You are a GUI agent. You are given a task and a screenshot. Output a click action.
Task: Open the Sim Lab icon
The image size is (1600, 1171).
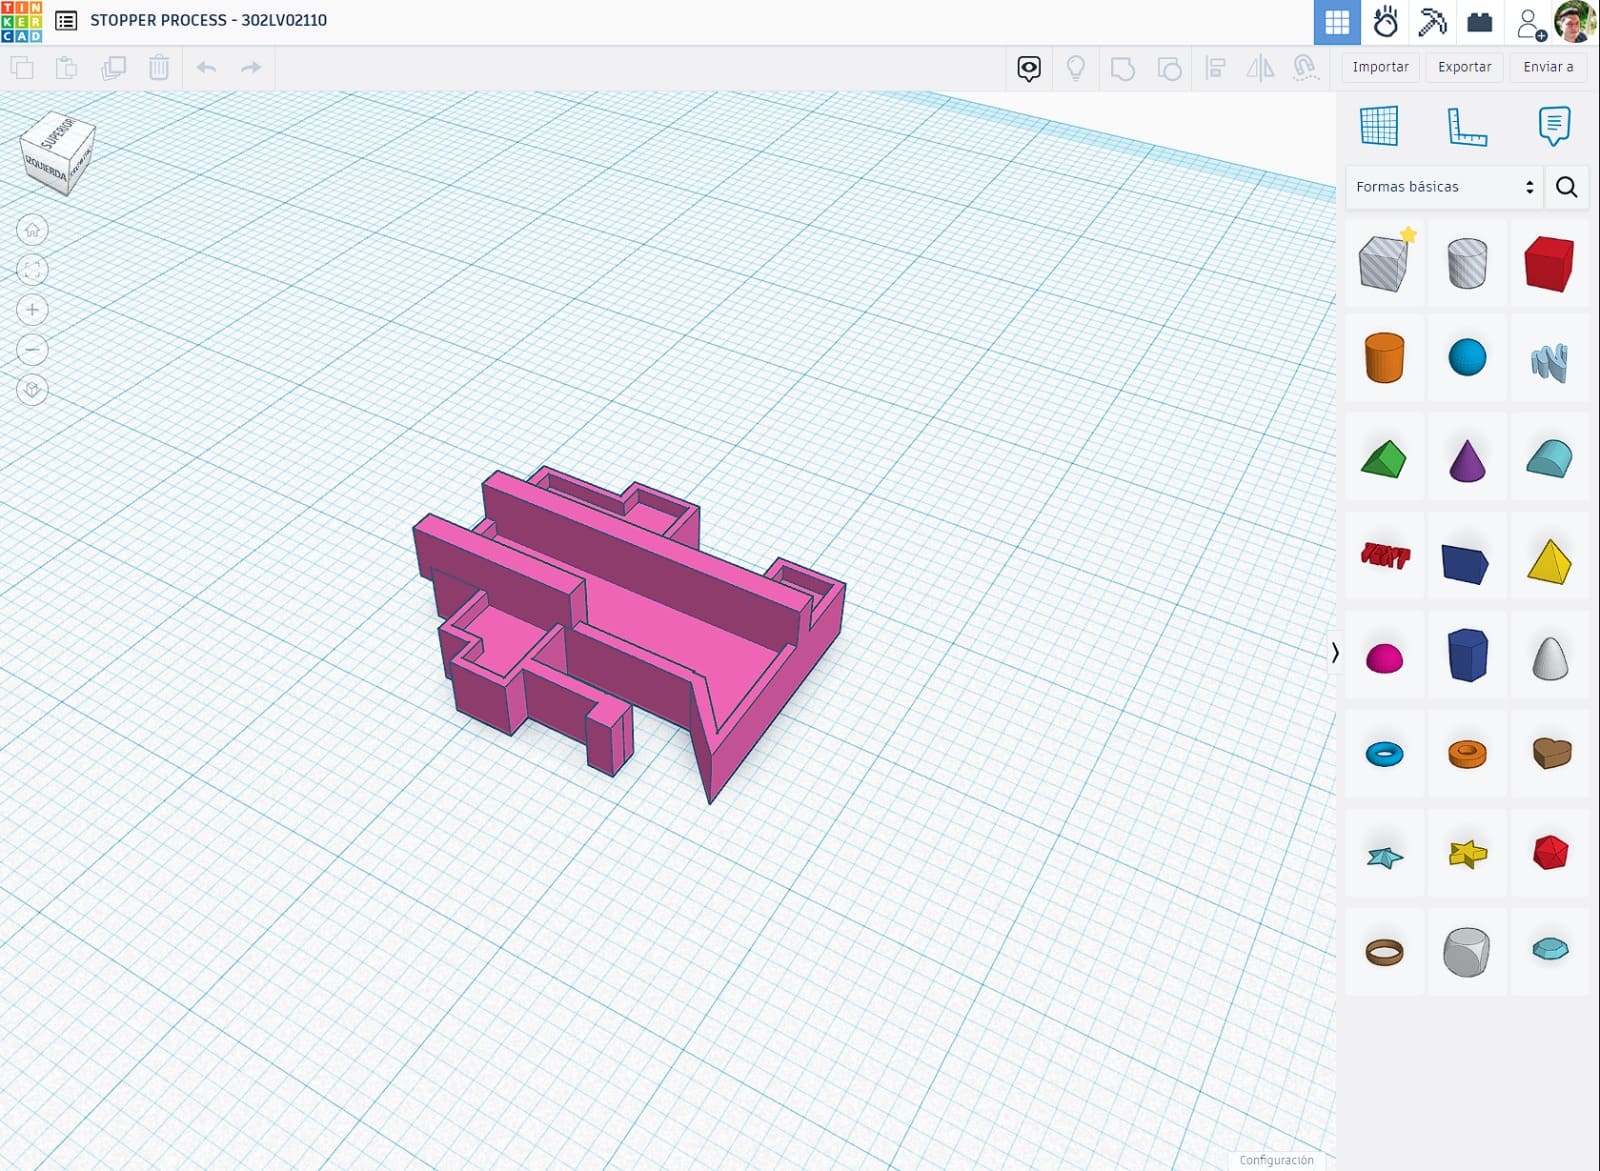tap(1385, 21)
